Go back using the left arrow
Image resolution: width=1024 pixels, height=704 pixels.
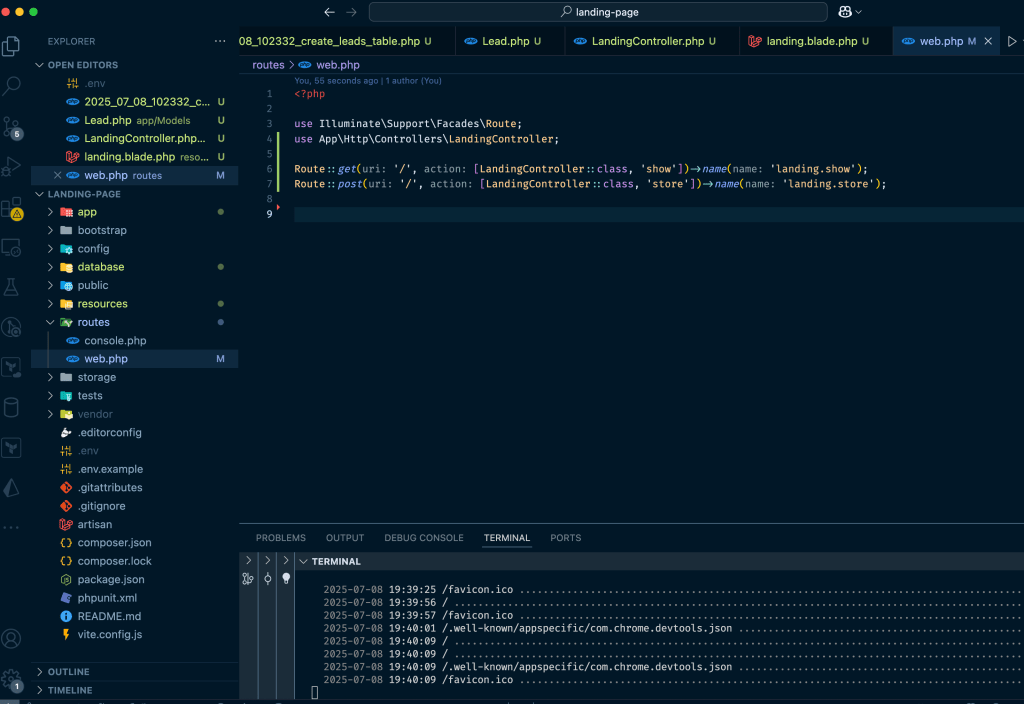pyautogui.click(x=330, y=12)
